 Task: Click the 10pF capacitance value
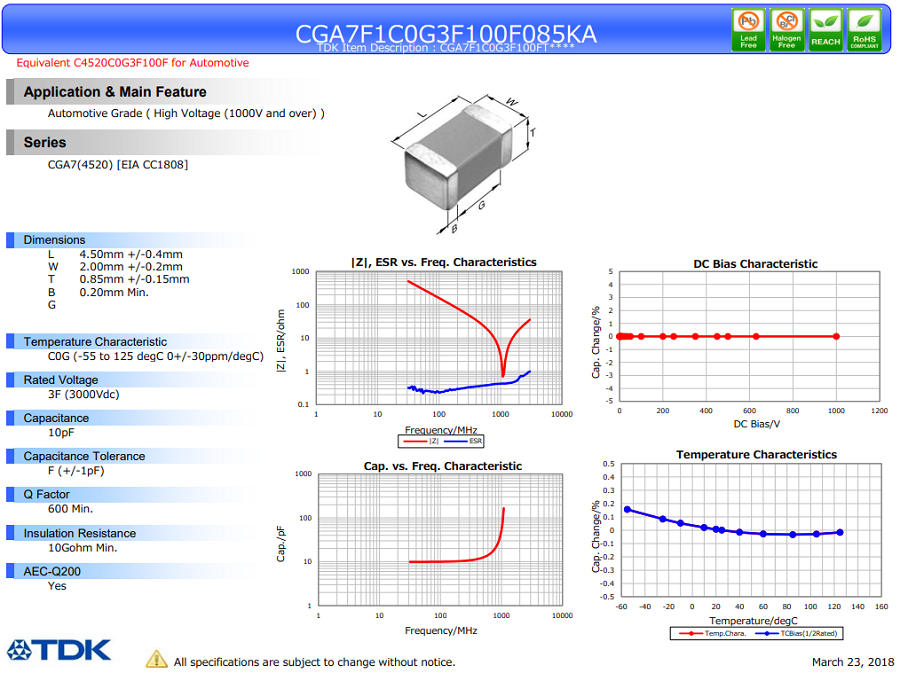coord(61,433)
